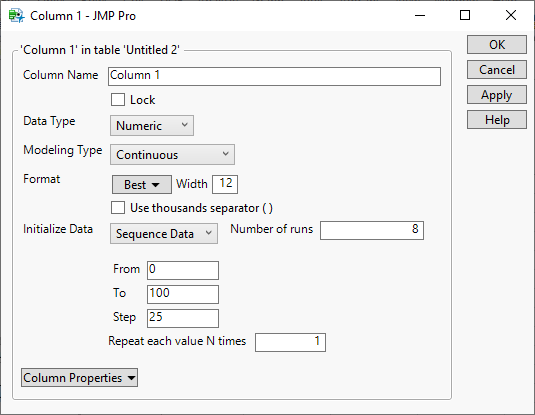Open the Initialize Data Sequence Data dropdown
This screenshot has width=535, height=415.
pos(164,234)
